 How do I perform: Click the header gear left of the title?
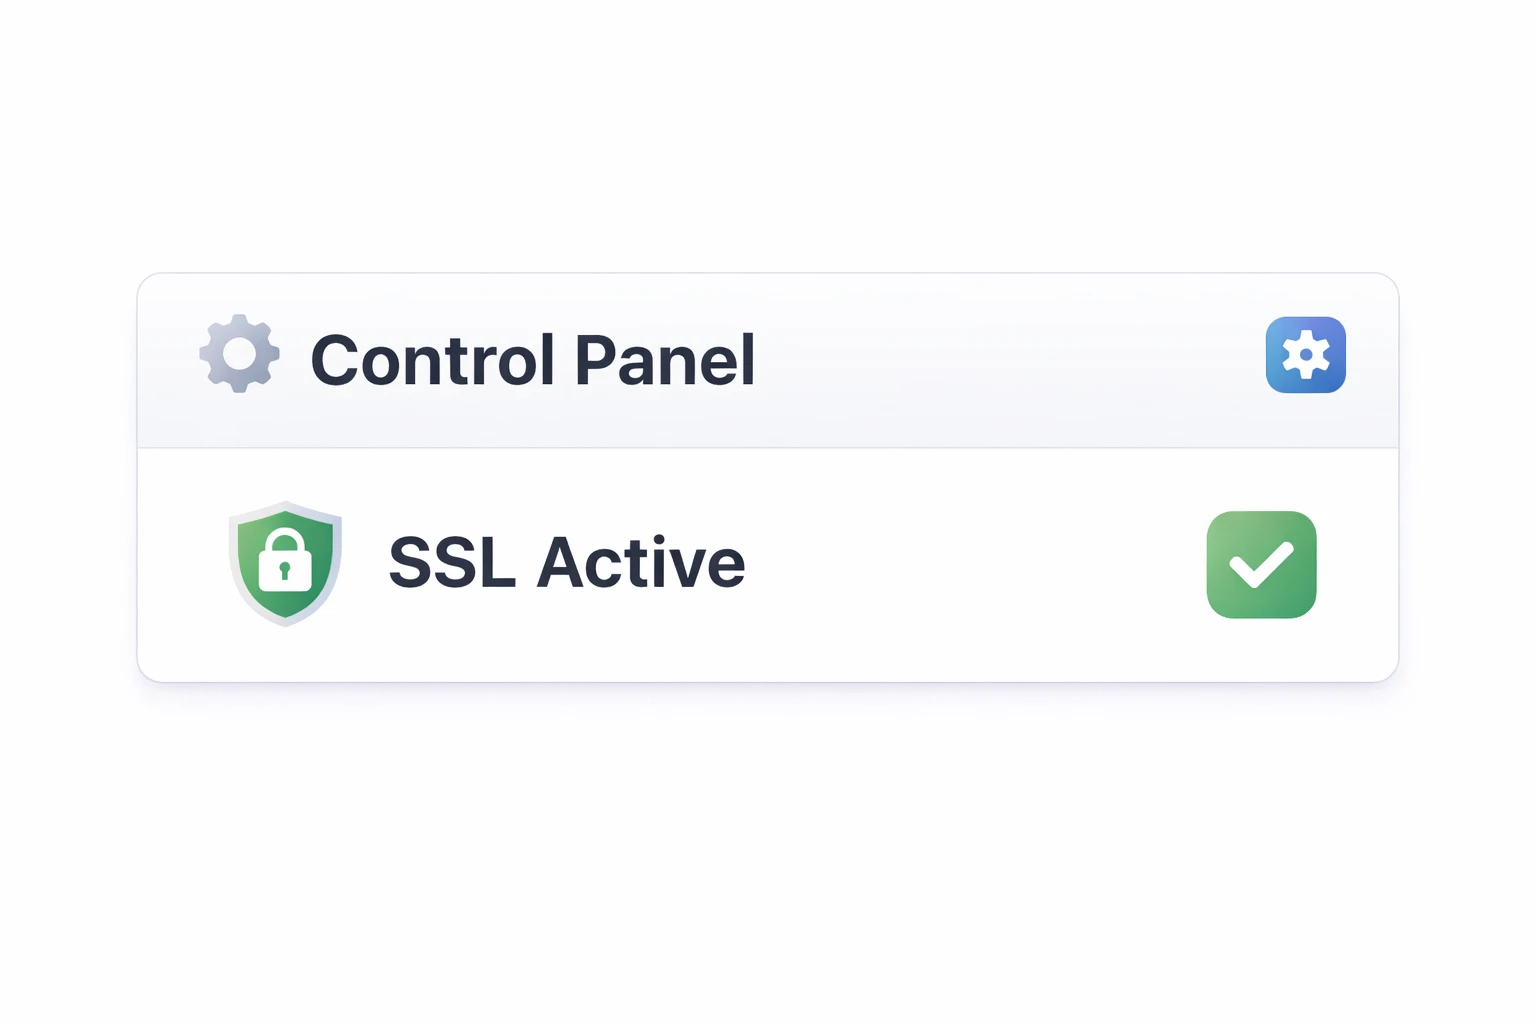point(239,354)
